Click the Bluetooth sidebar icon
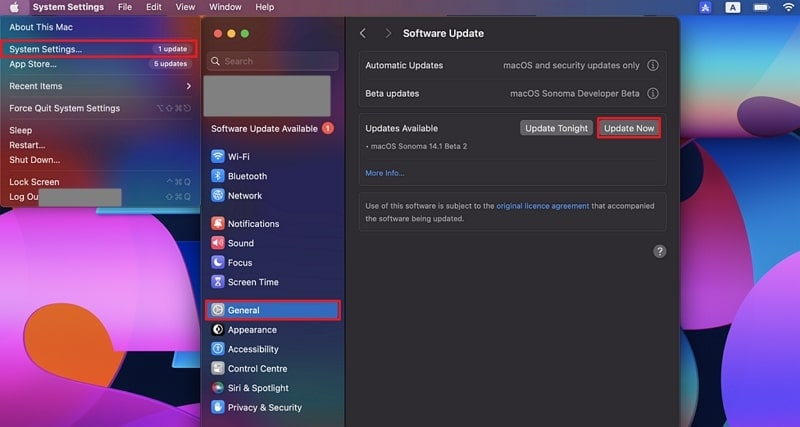This screenshot has height=427, width=800. pyautogui.click(x=218, y=175)
